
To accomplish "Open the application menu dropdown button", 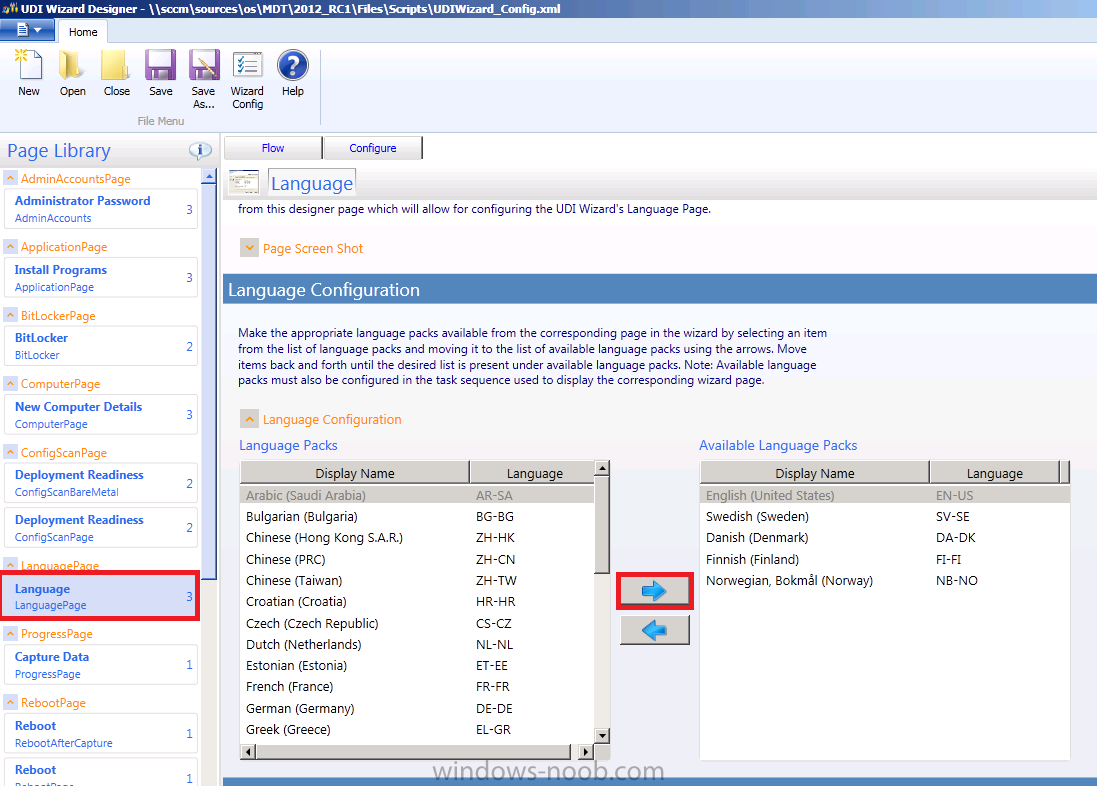I will click(27, 30).
